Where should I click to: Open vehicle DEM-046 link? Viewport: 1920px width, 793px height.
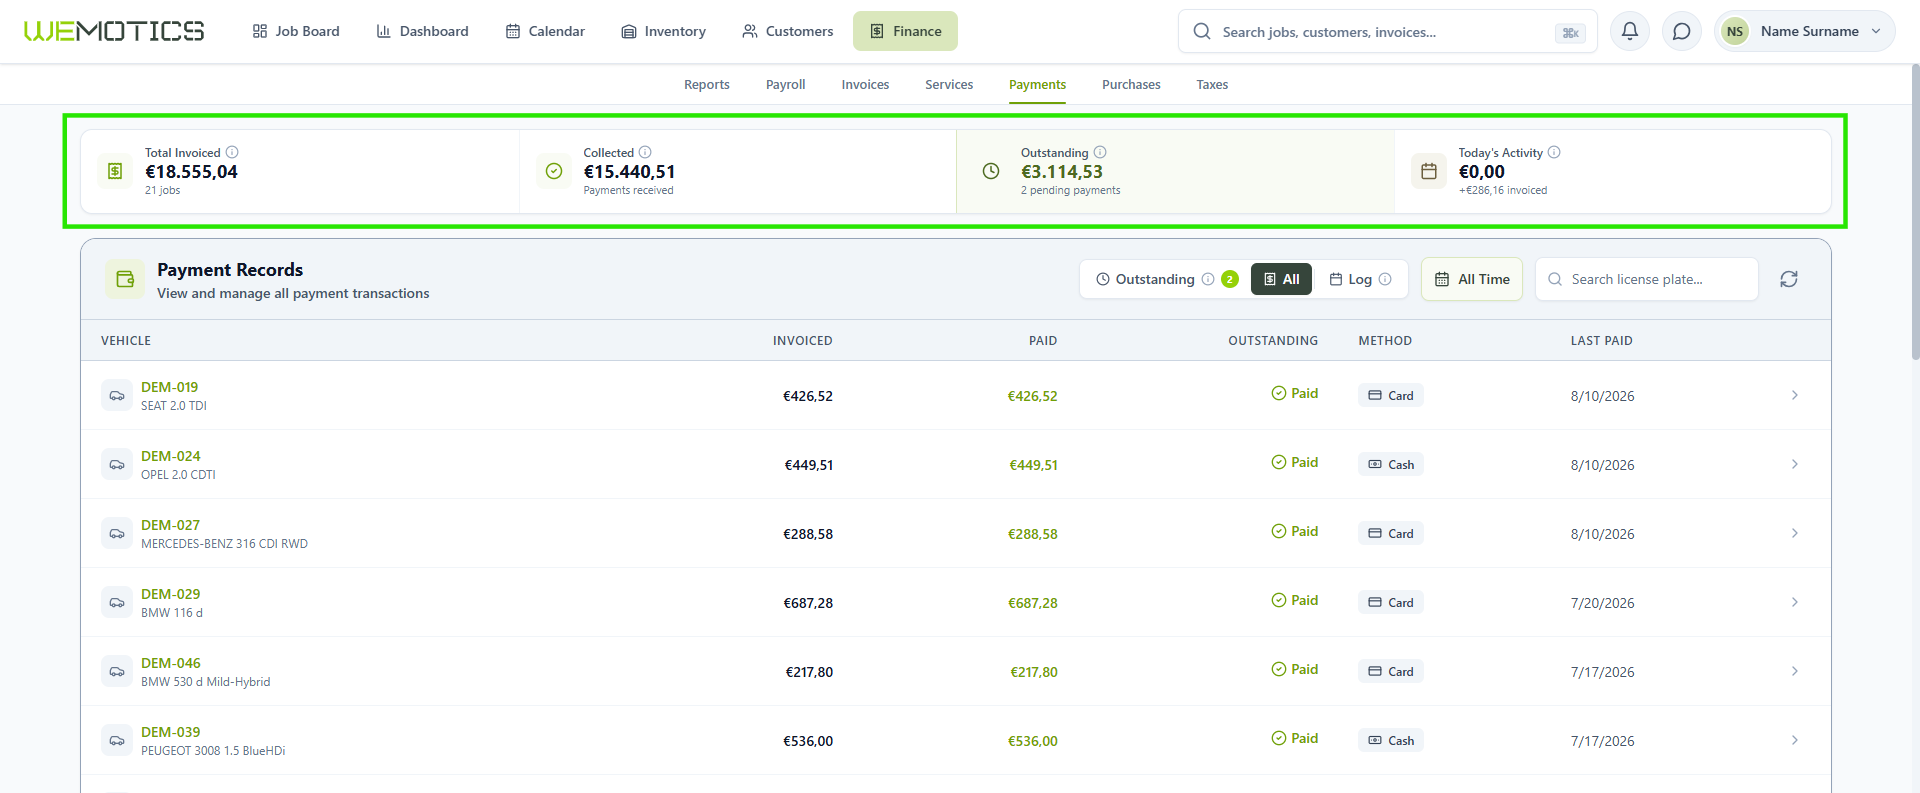(170, 663)
